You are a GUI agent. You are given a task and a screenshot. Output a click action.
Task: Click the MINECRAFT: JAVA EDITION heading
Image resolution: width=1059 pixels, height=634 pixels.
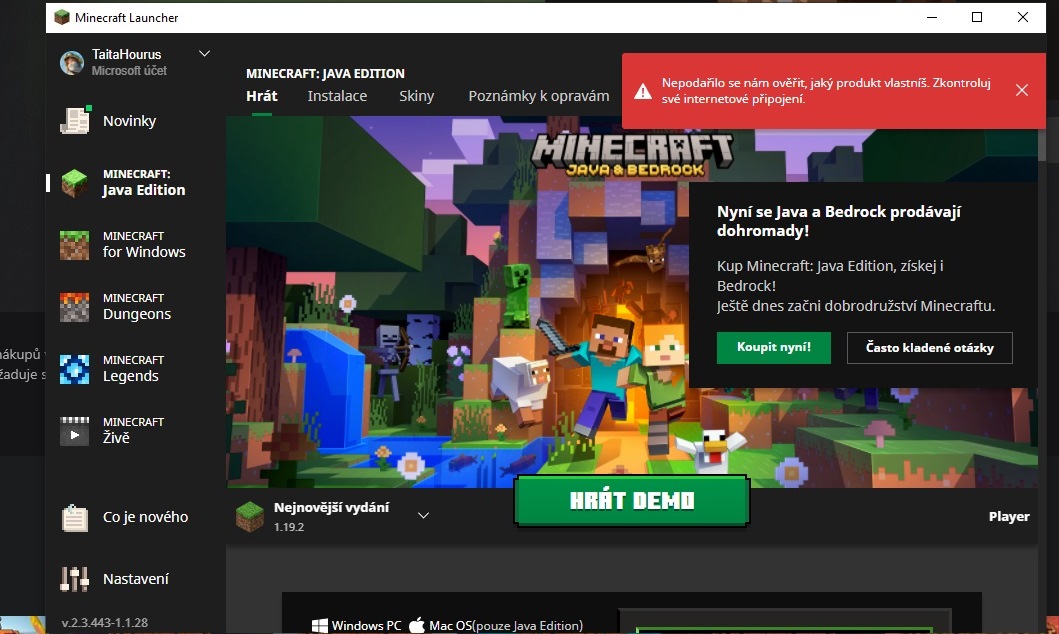(x=325, y=73)
